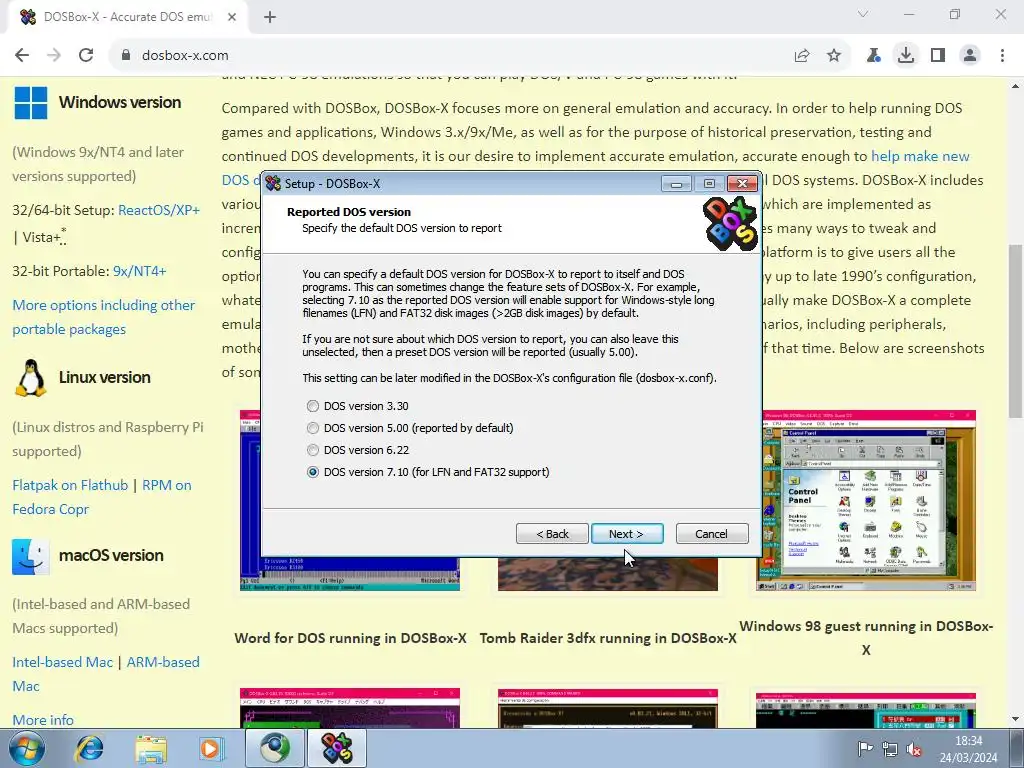Viewport: 1024px width, 768px height.
Task: Open Flatpak on Flathub link
Action: (x=70, y=485)
